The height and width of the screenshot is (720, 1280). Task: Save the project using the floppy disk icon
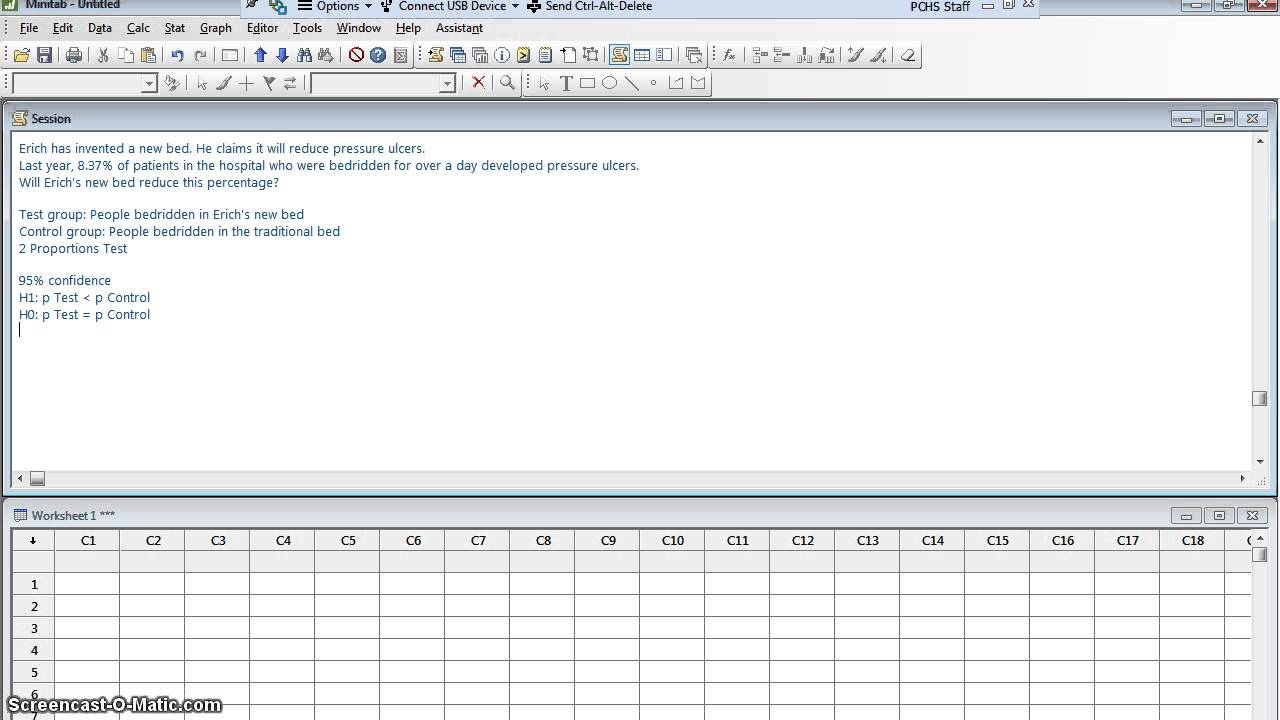point(44,56)
